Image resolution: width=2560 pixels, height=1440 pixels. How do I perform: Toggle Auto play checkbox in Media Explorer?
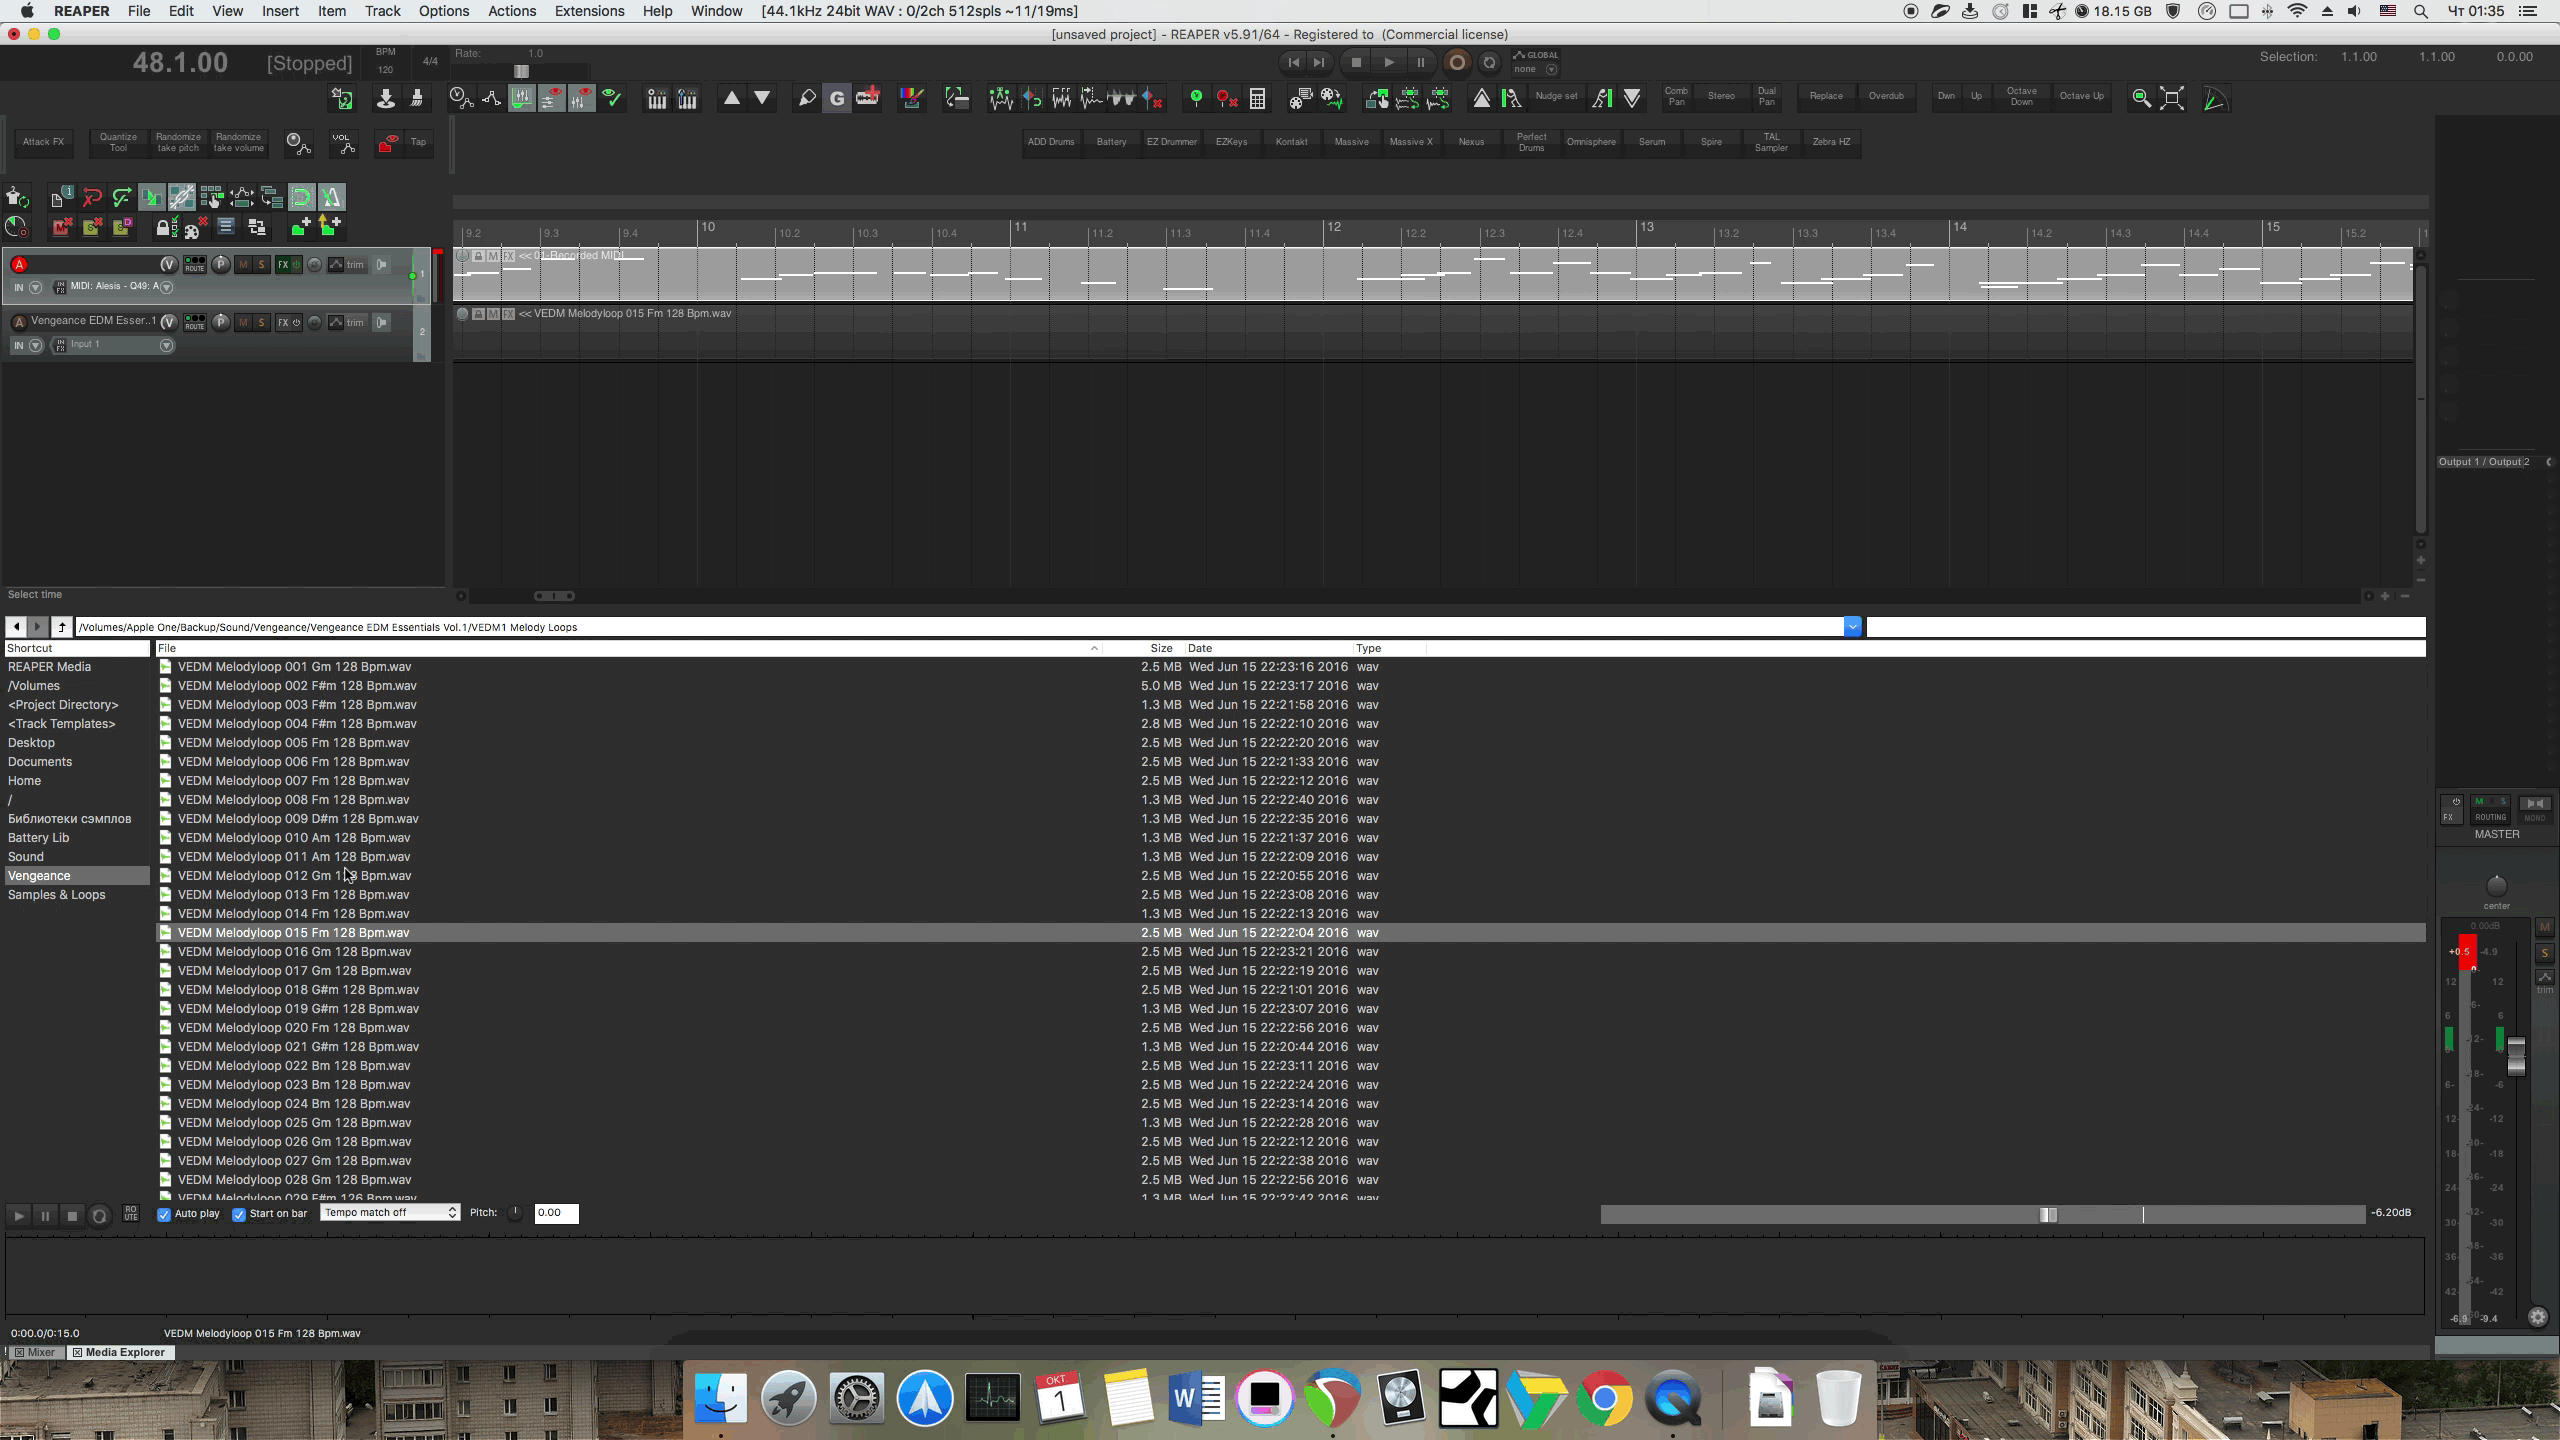164,1214
